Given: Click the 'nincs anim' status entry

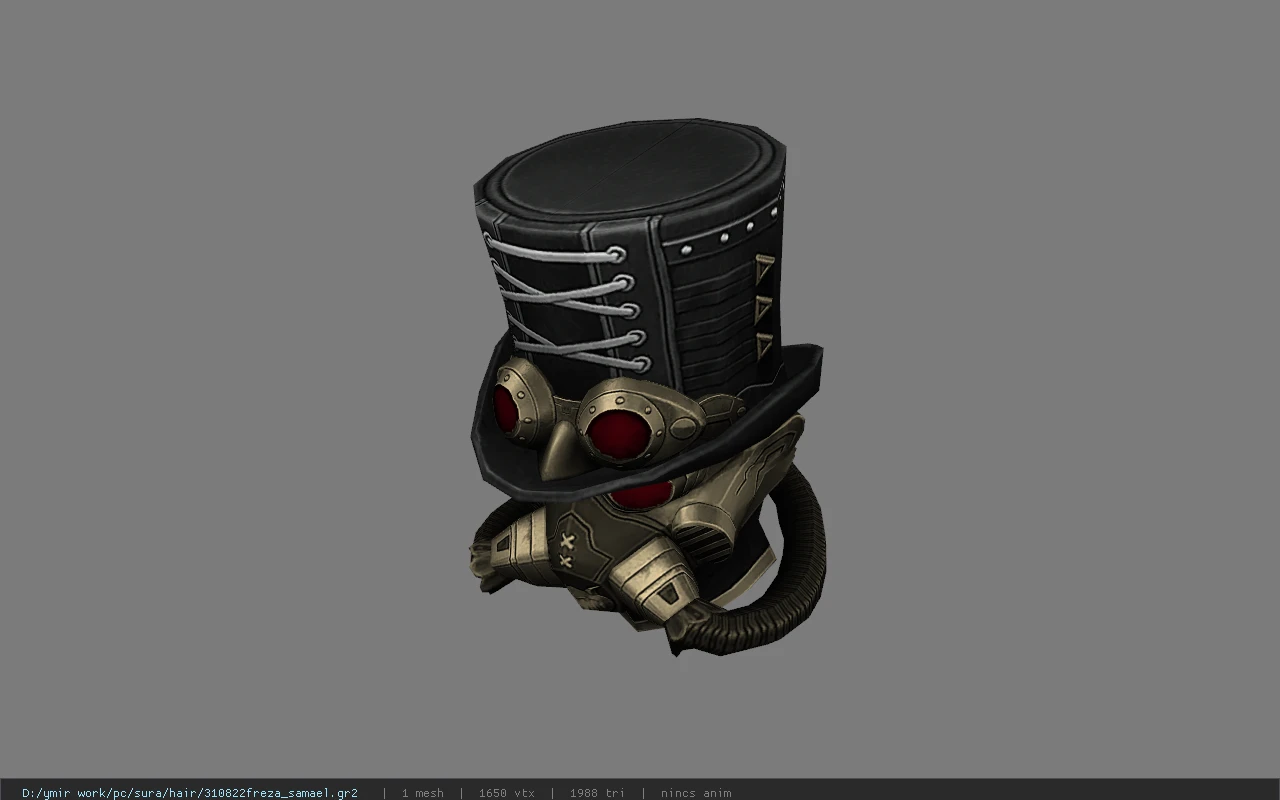Looking at the screenshot, I should (696, 793).
